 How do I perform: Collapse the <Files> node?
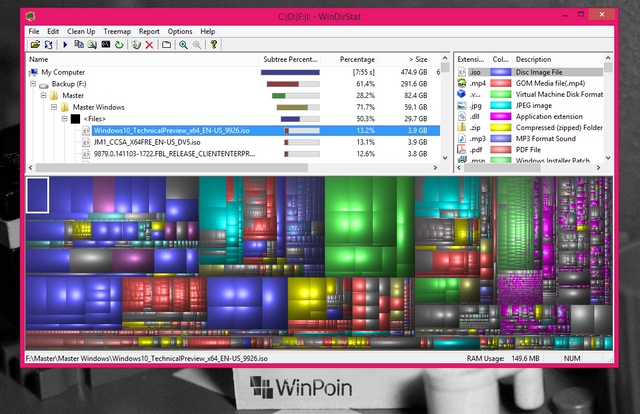pyautogui.click(x=64, y=119)
